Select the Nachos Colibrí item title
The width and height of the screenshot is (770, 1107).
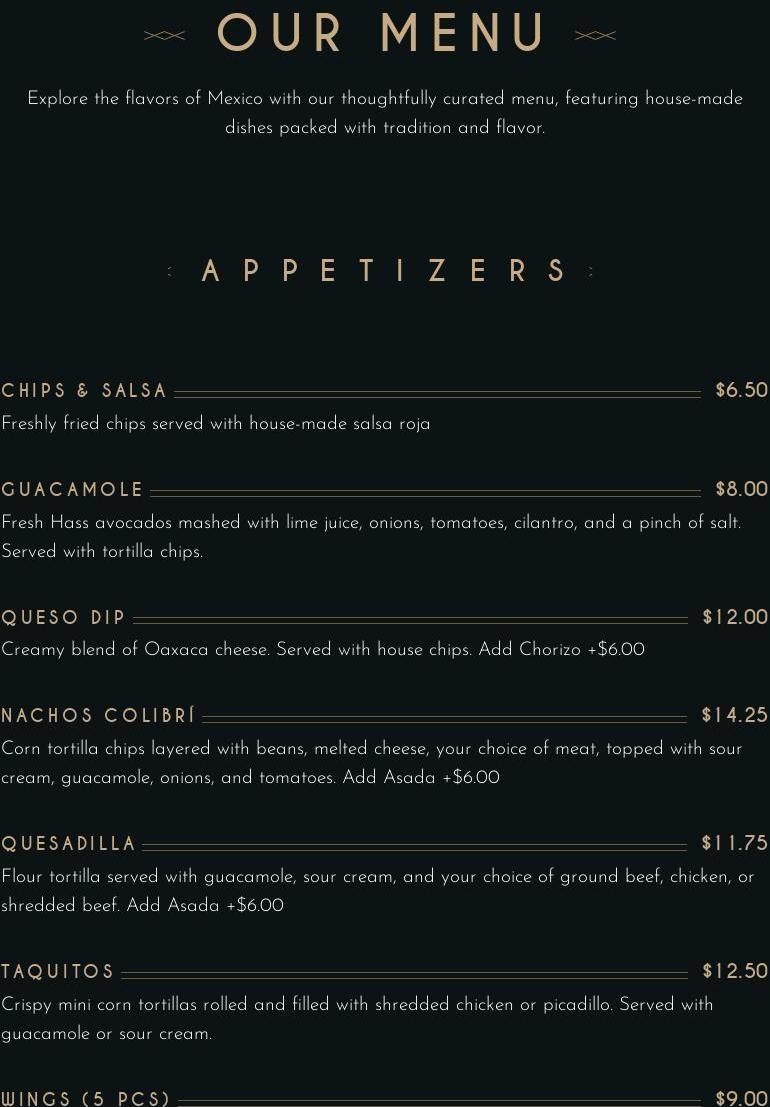[98, 715]
